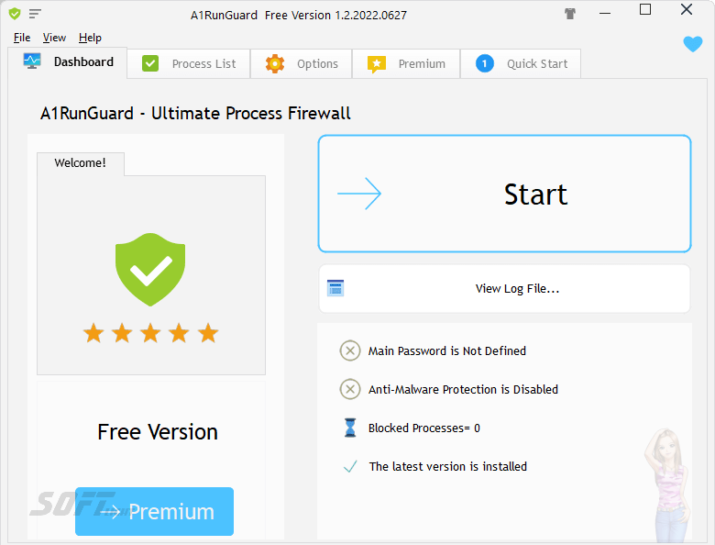Select the Welcome! tab
The image size is (715, 545).
[80, 163]
